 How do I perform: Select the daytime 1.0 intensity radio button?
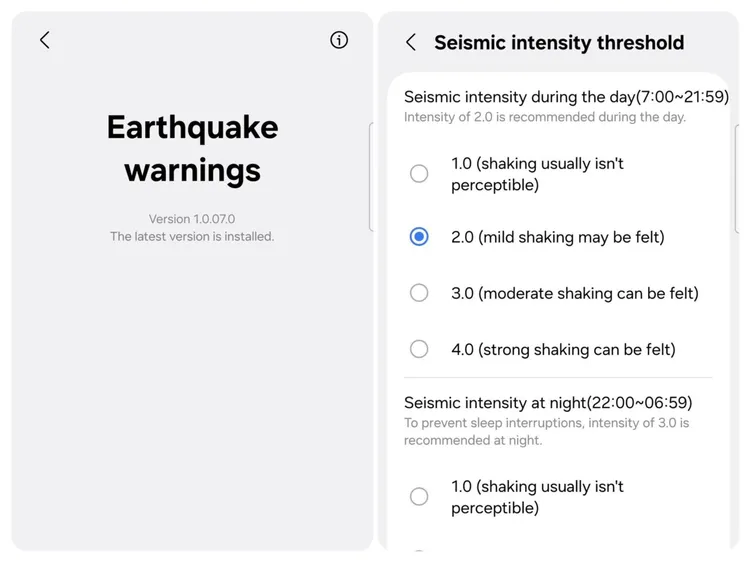tap(419, 174)
